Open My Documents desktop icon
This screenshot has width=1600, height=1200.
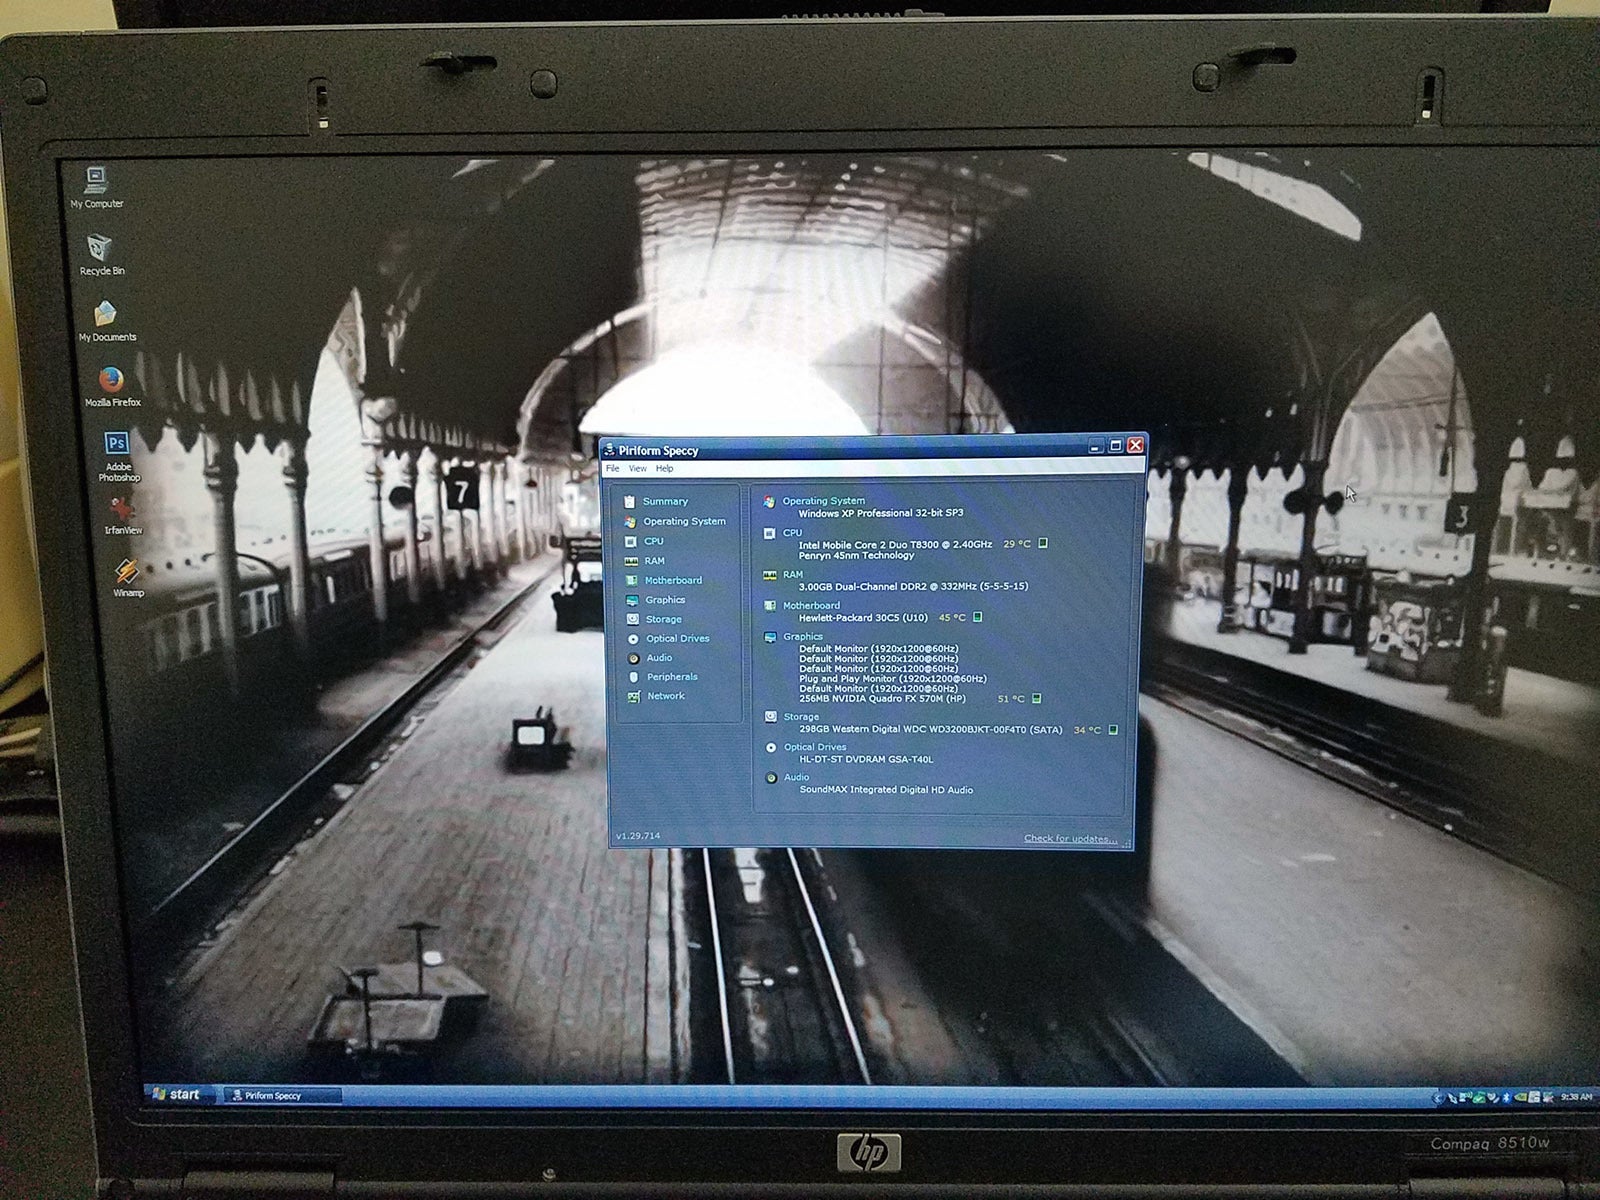[x=107, y=322]
